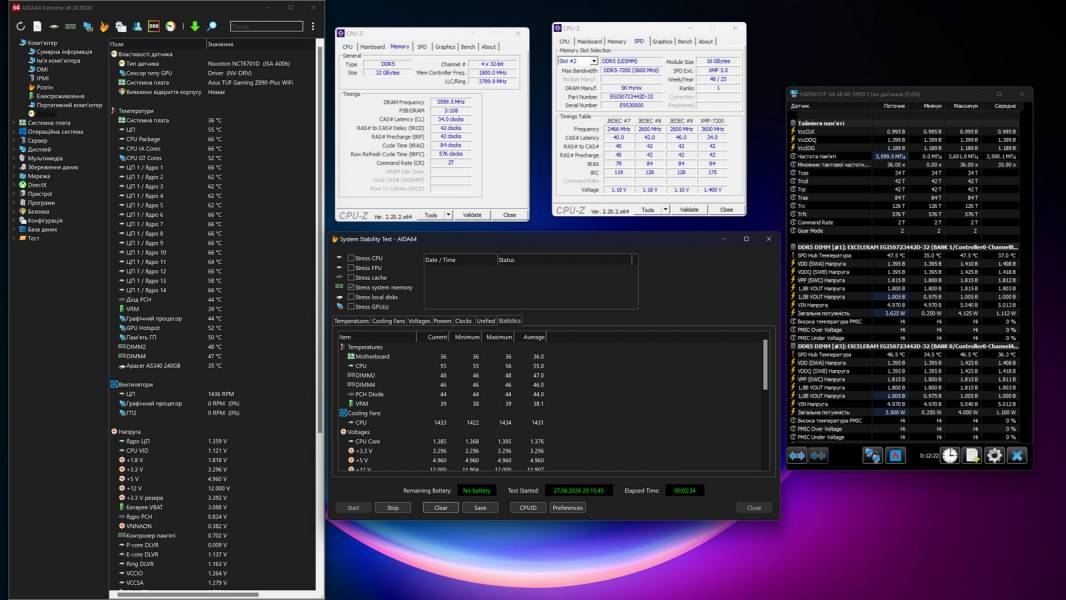This screenshot has height=600, width=1066.
Task: Open Tools dropdown arrow in CPU-Z Memory window
Action: click(448, 215)
